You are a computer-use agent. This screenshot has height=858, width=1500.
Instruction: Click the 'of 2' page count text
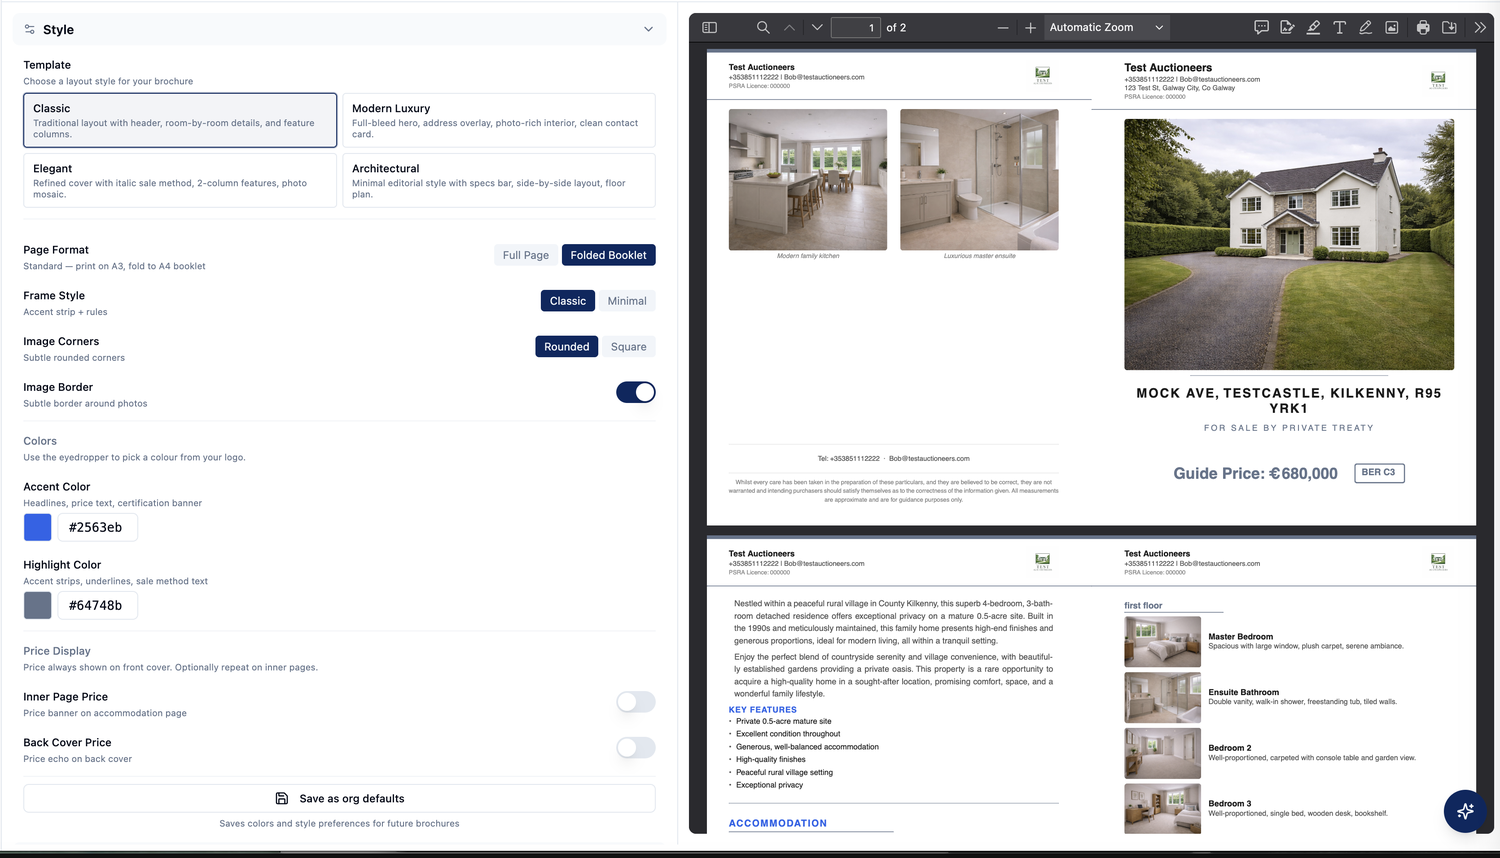pos(896,28)
